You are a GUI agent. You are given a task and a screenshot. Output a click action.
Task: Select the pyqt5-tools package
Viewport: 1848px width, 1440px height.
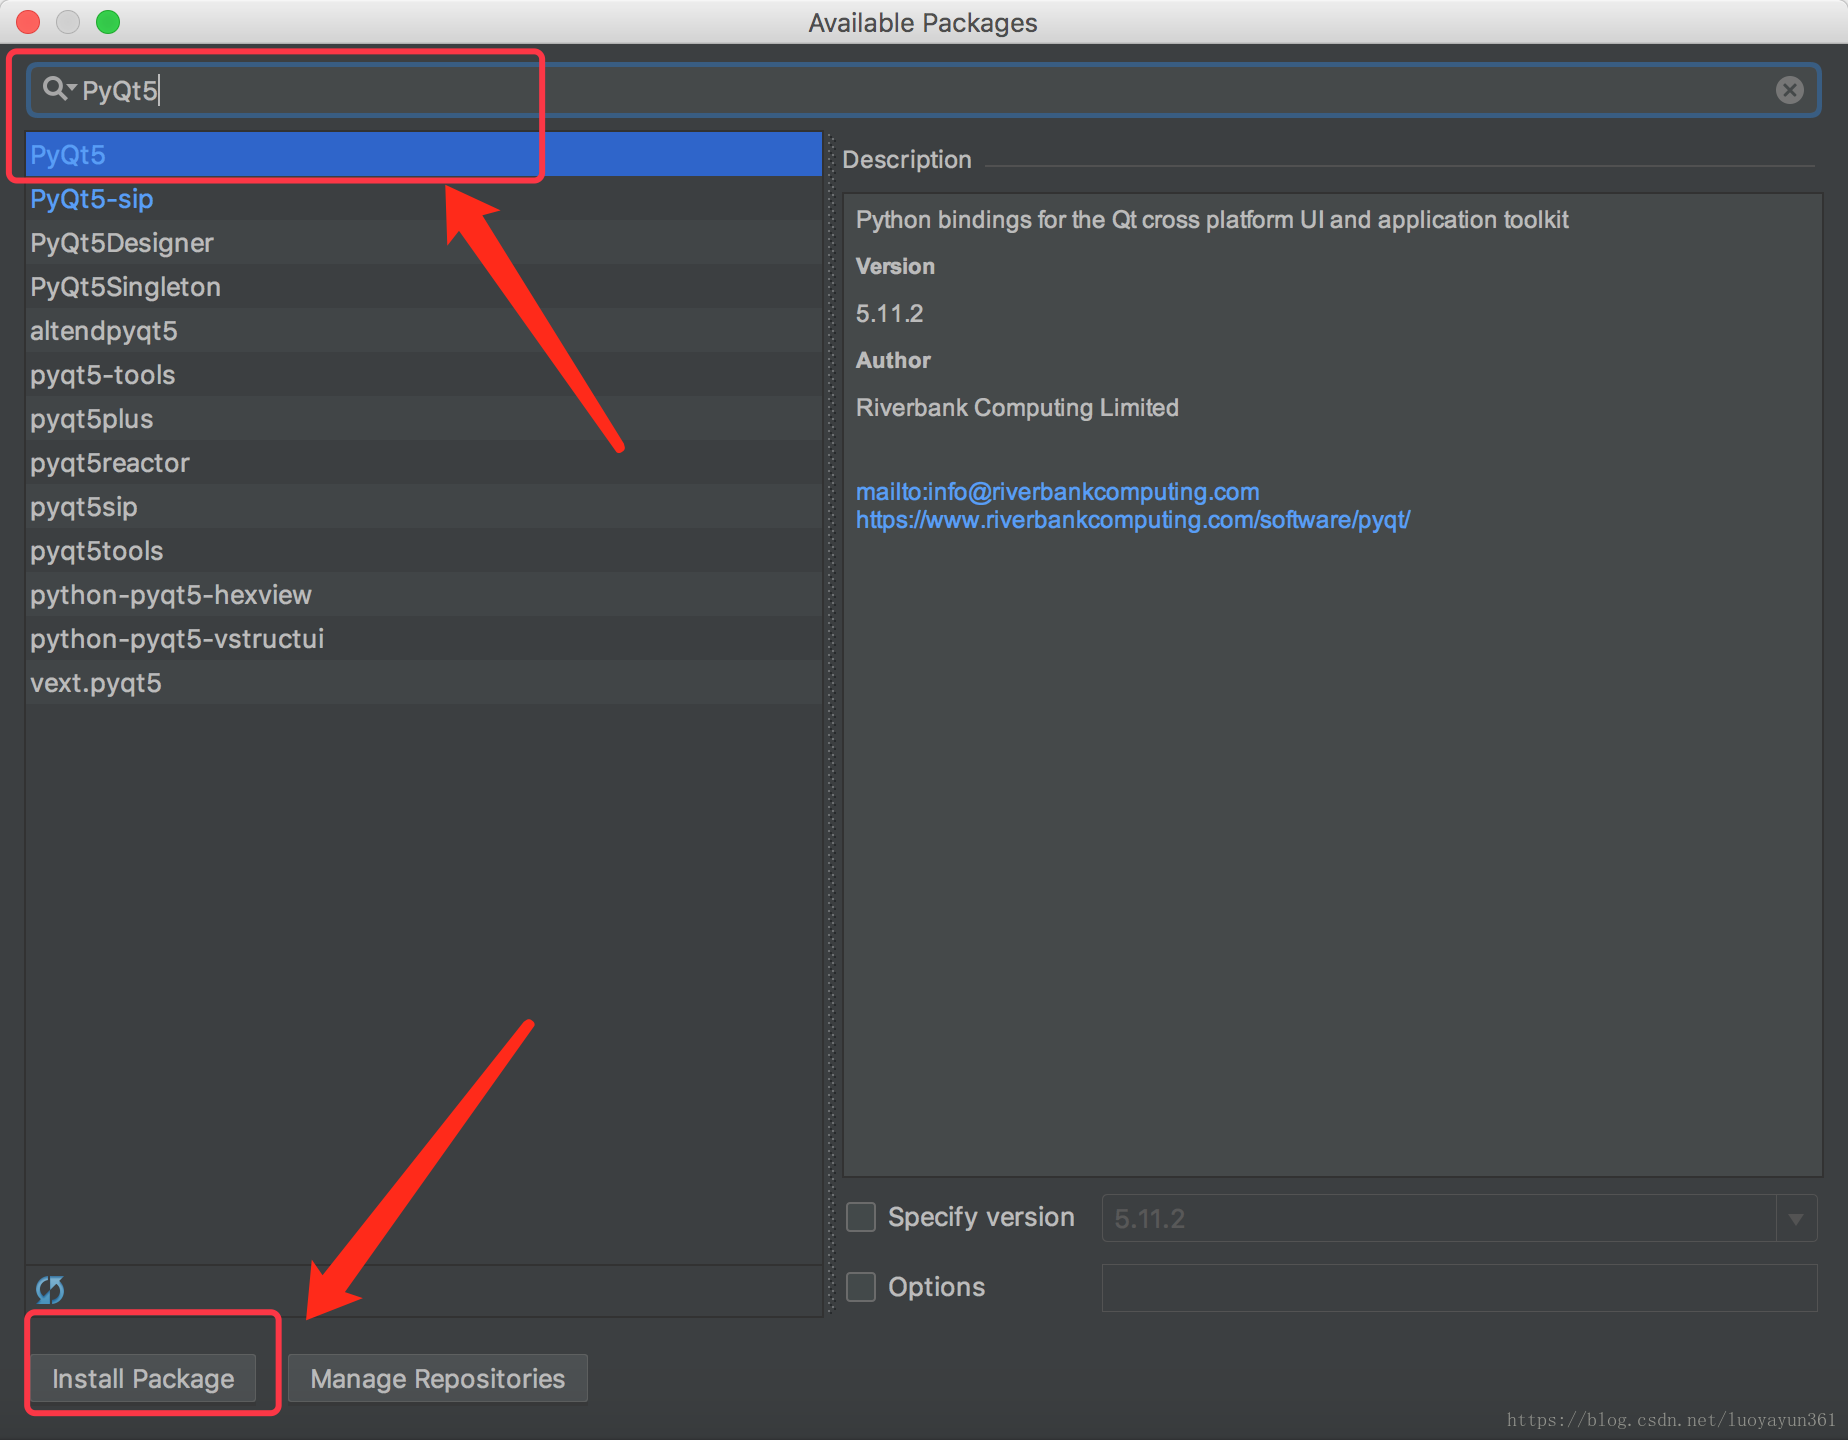[424, 375]
